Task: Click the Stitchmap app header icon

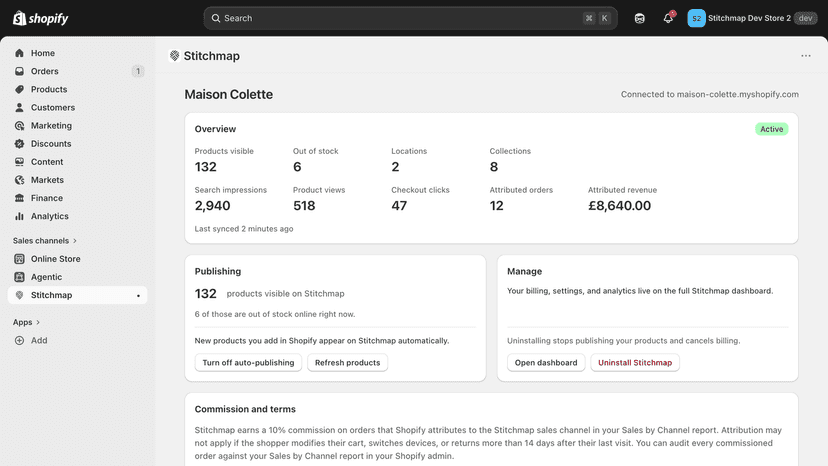Action: point(174,55)
